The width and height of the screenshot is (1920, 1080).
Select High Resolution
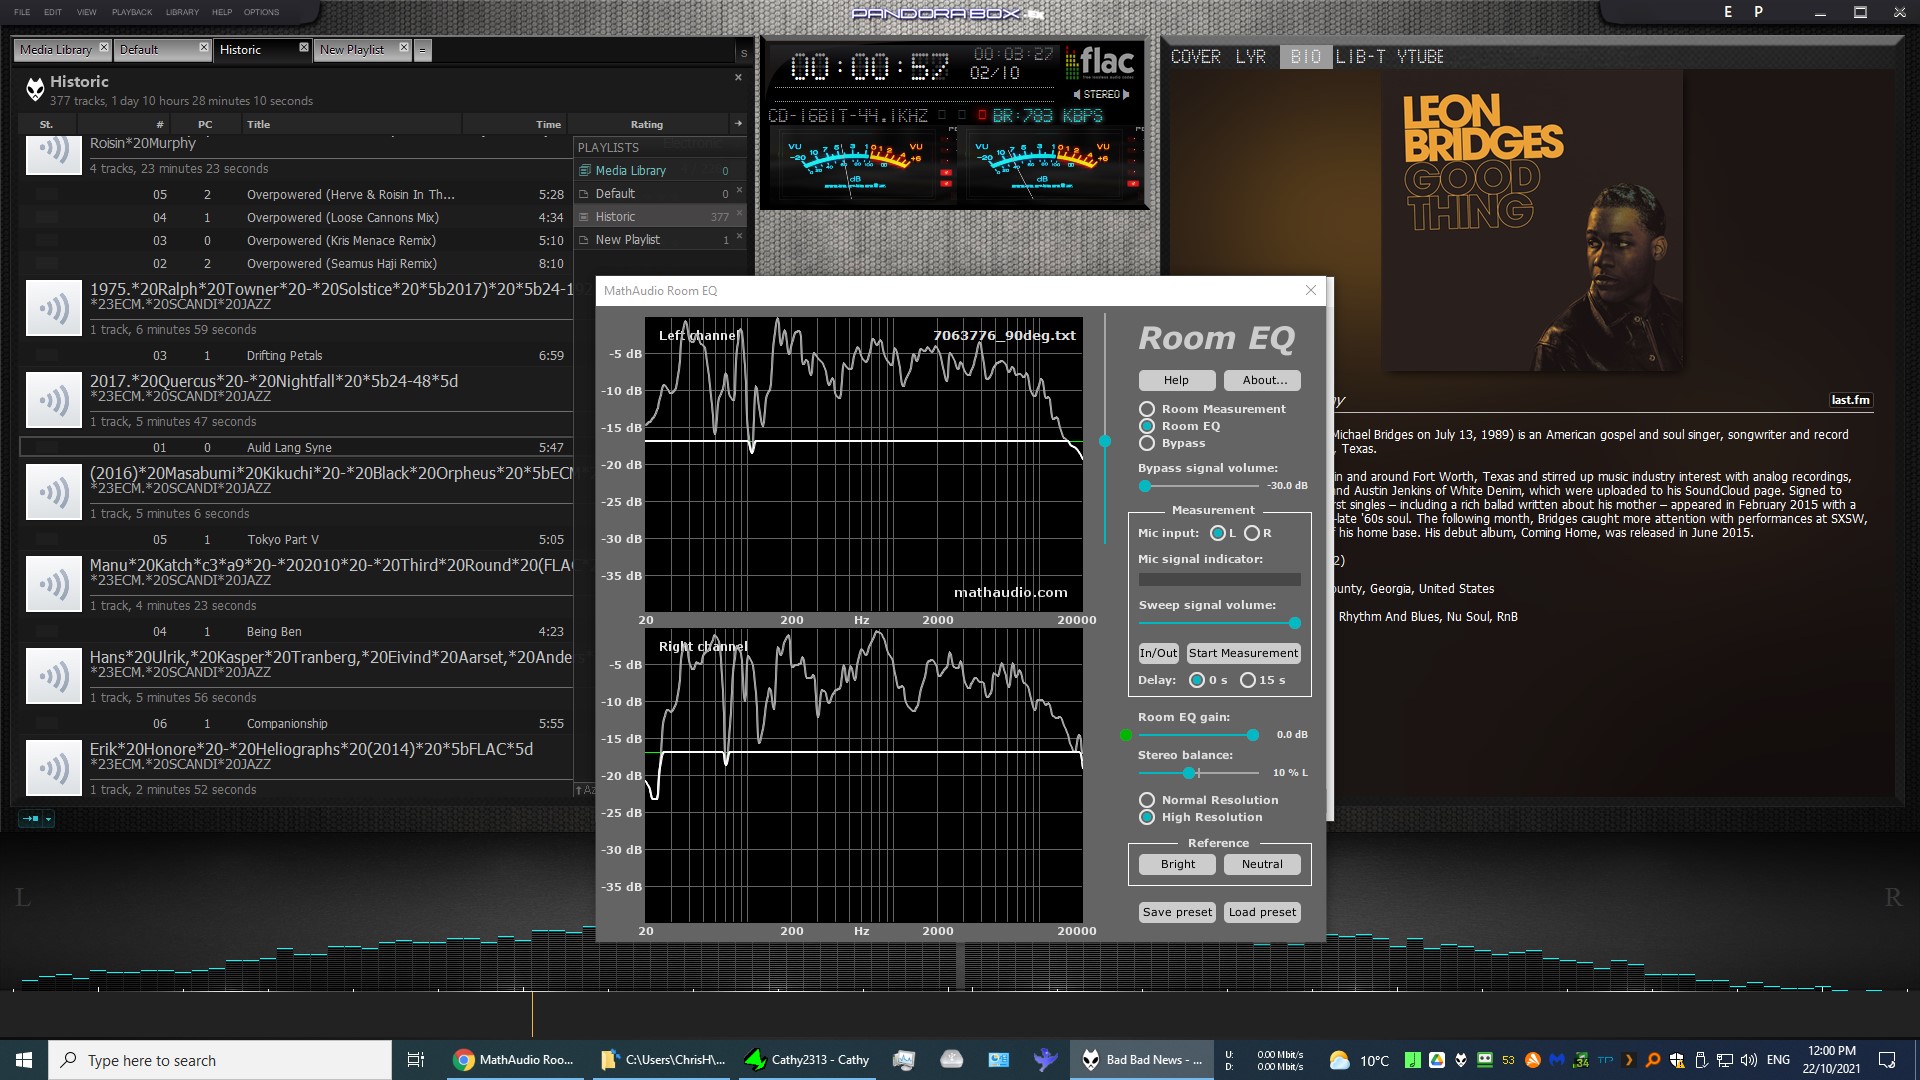pos(1147,817)
